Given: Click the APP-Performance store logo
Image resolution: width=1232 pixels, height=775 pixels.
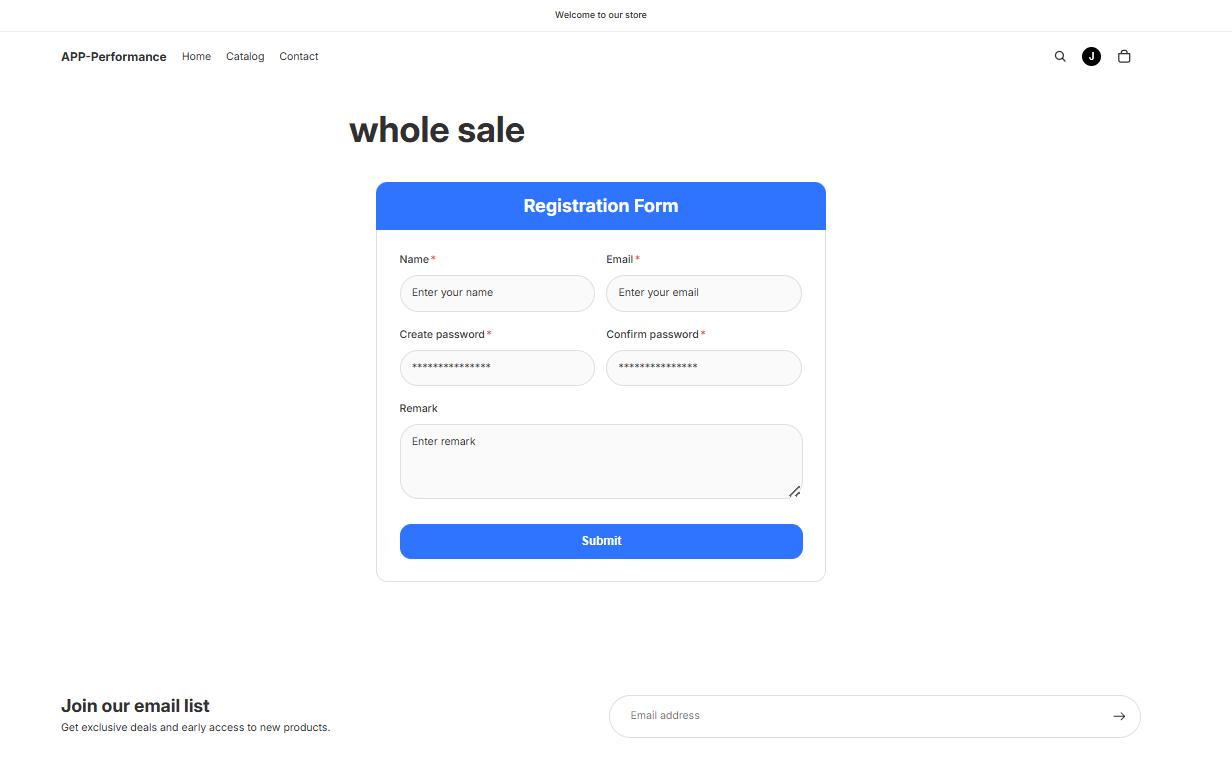Looking at the screenshot, I should coord(114,57).
